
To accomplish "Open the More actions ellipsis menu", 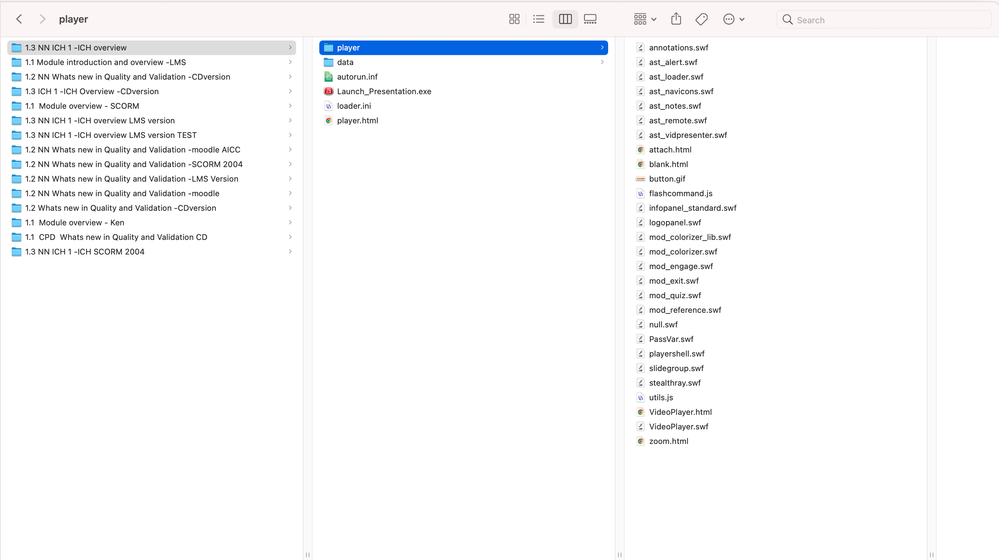I will (x=733, y=19).
